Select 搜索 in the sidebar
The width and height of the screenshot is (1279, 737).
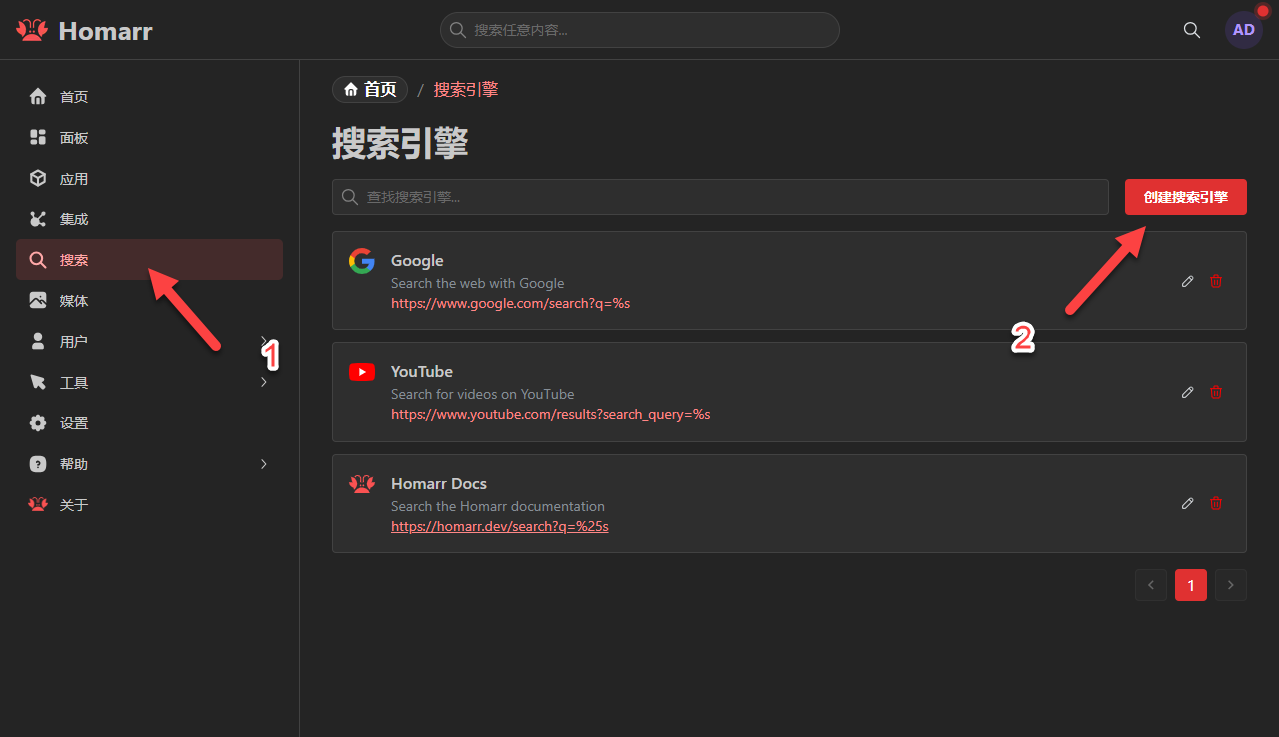(149, 260)
